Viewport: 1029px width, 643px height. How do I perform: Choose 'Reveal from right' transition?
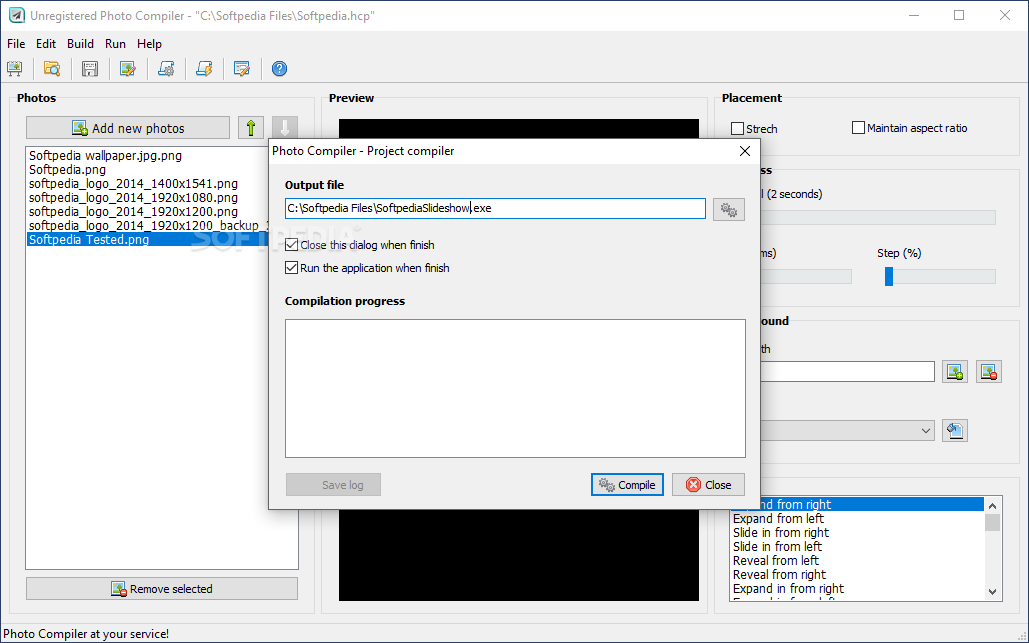point(780,574)
